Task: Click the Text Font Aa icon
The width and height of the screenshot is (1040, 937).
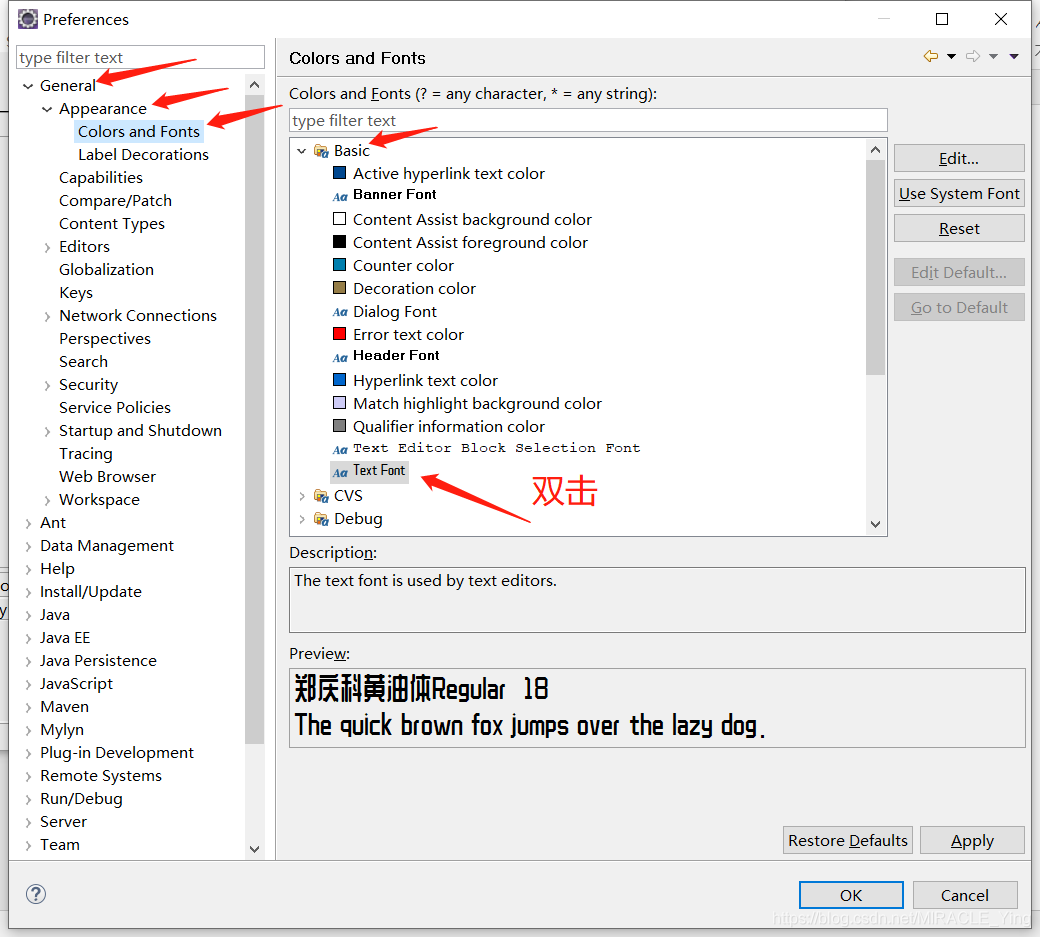Action: [x=340, y=472]
